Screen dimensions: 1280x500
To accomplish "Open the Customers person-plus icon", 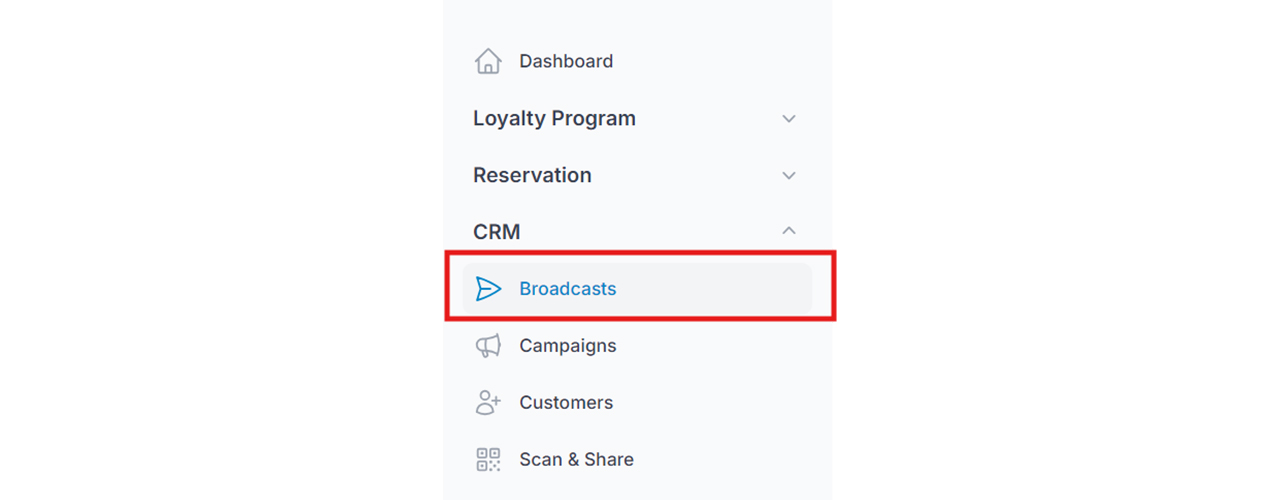I will tap(487, 403).
